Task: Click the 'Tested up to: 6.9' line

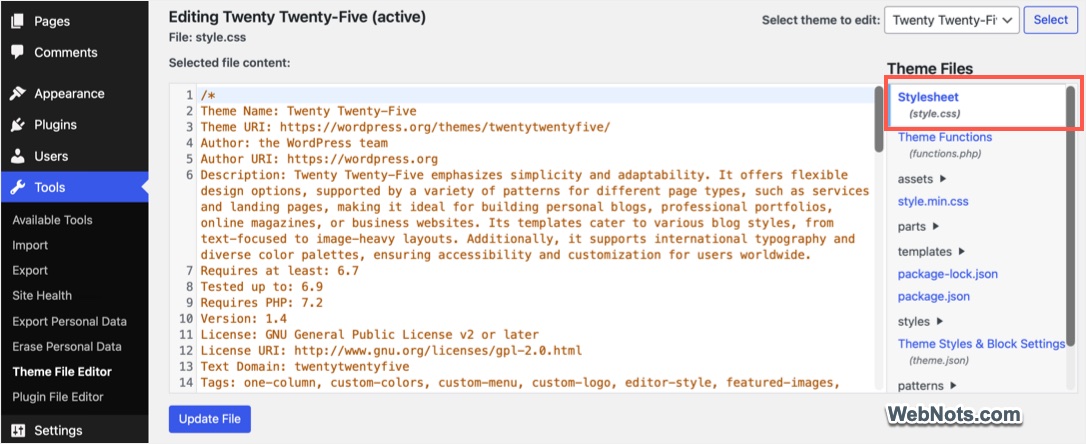Action: click(262, 287)
